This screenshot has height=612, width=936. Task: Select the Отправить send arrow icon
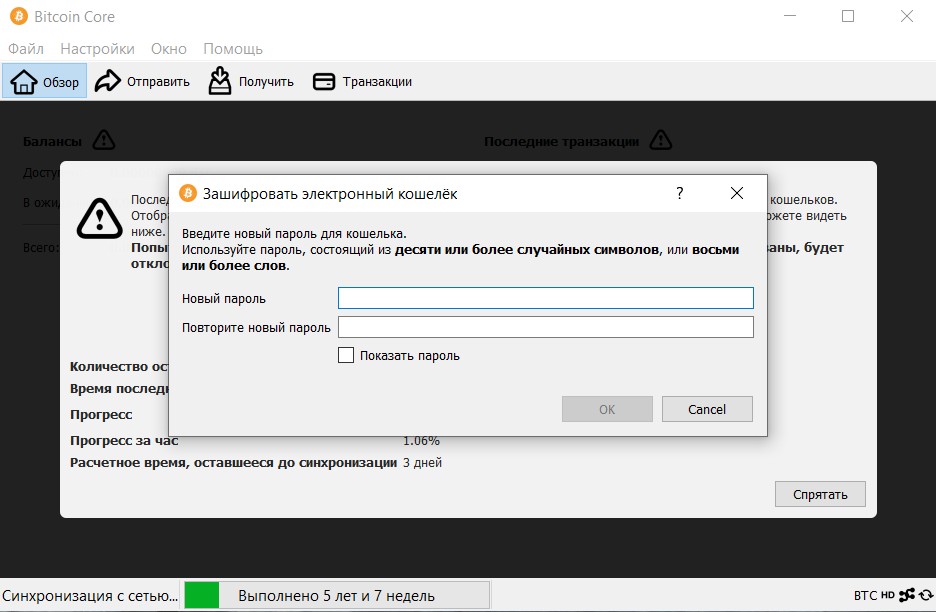pyautogui.click(x=108, y=80)
